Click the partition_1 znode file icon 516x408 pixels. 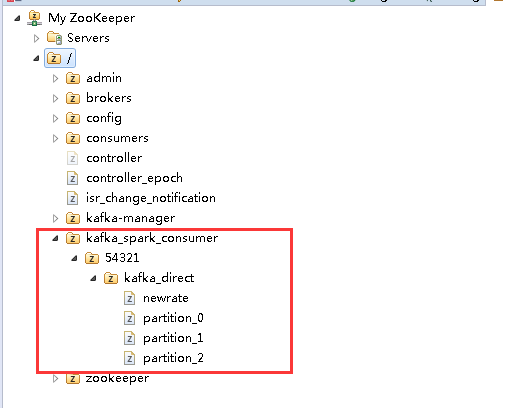coord(129,338)
